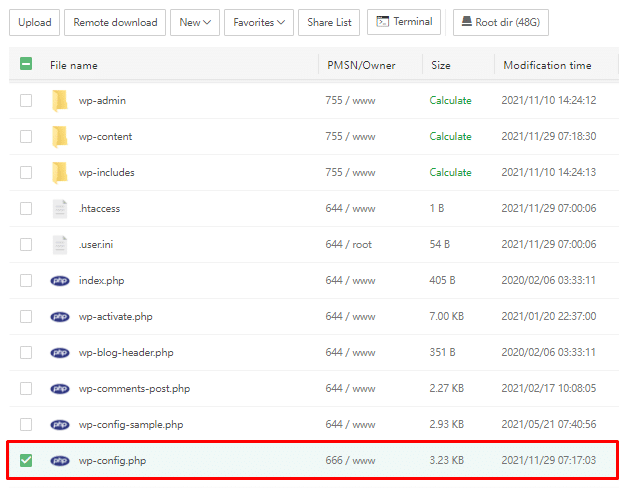The image size is (619, 488).
Task: Click the wp-config.php PHP icon
Action: [60, 461]
